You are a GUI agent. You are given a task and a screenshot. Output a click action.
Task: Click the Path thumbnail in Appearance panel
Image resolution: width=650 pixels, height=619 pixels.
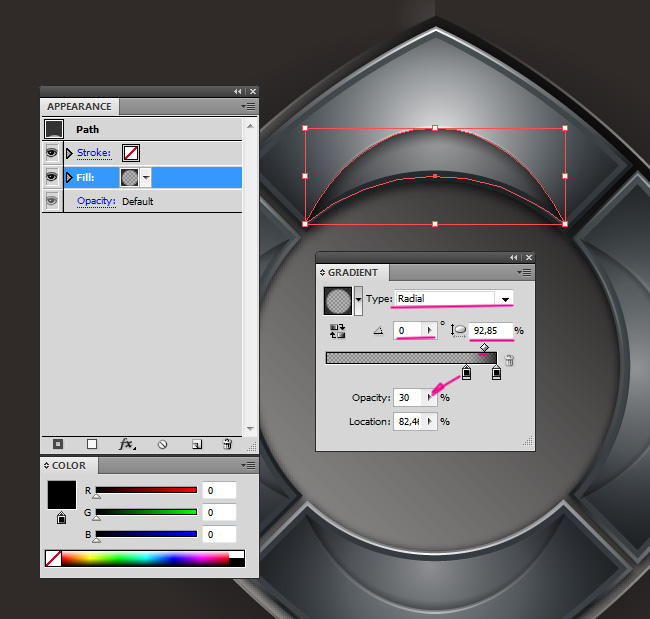[54, 129]
